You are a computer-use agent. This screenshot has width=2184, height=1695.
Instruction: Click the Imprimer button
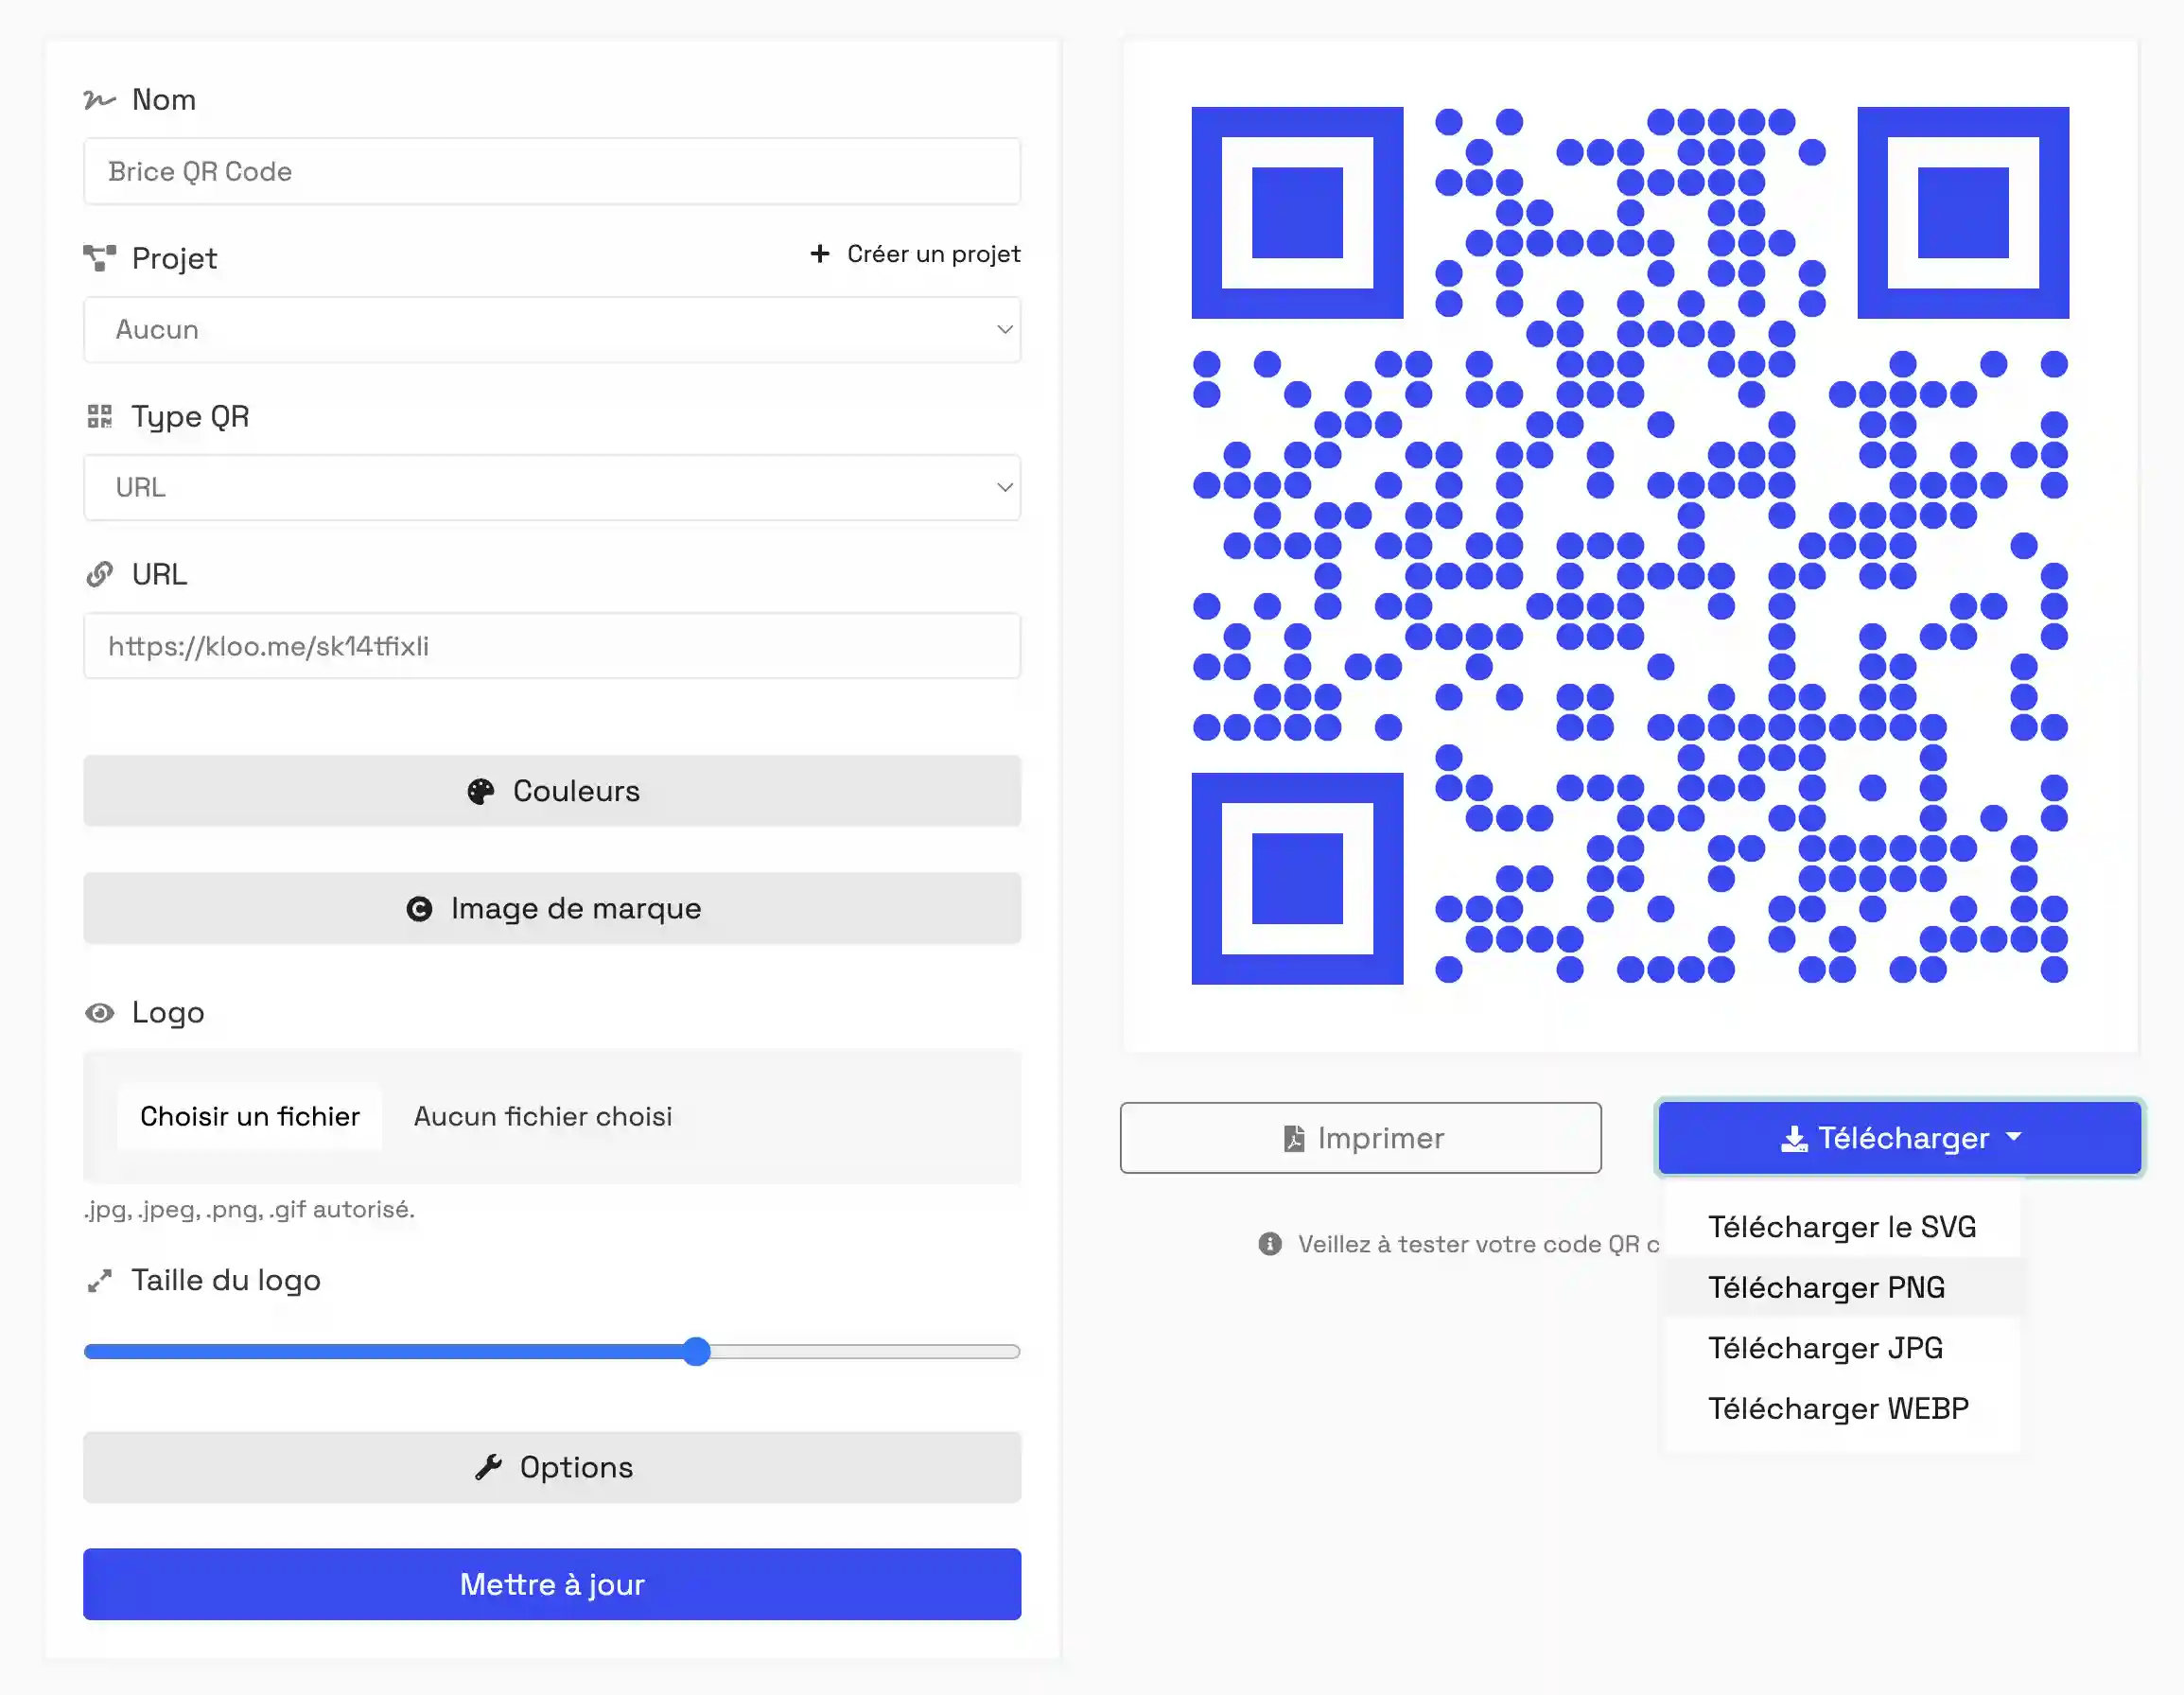(x=1360, y=1138)
